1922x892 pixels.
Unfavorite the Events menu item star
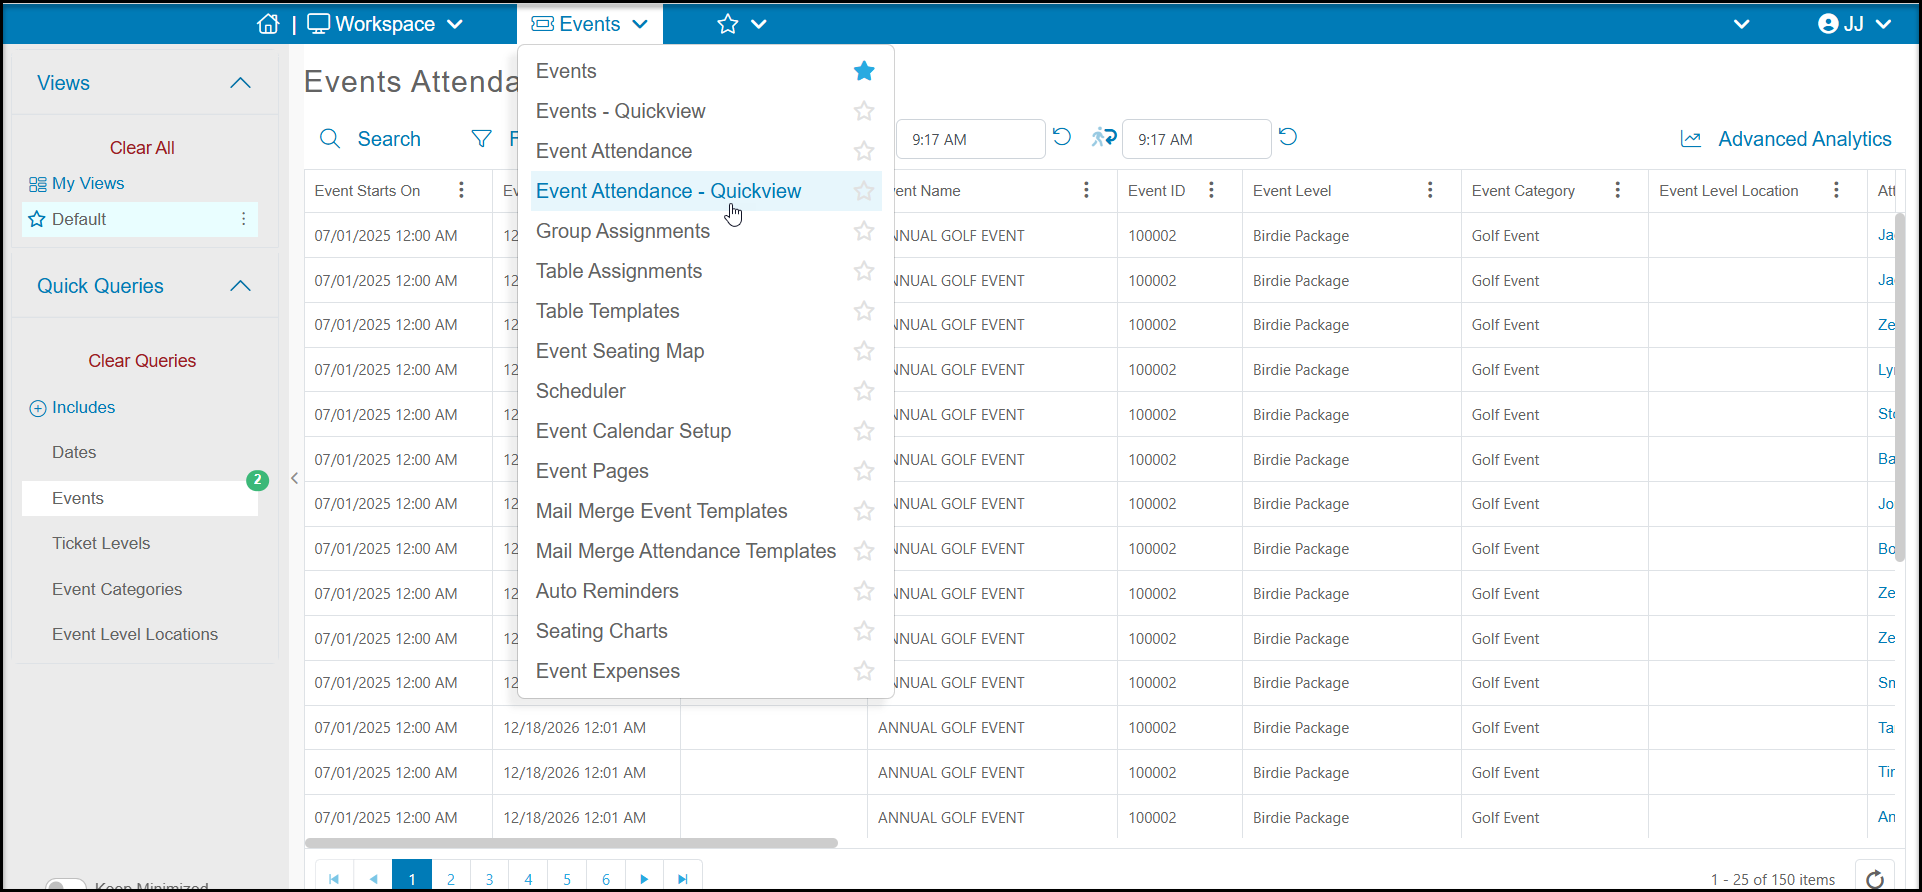click(x=864, y=71)
